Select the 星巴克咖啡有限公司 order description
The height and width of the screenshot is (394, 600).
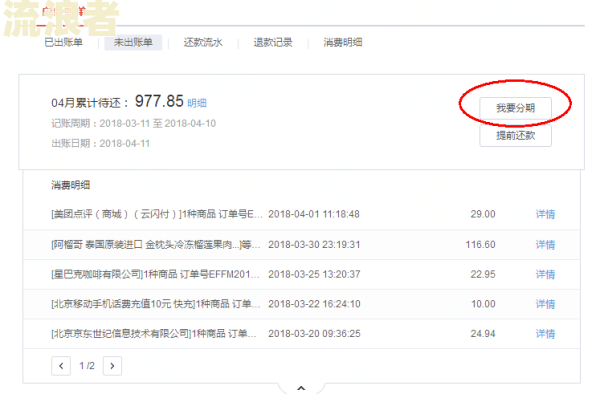point(155,274)
